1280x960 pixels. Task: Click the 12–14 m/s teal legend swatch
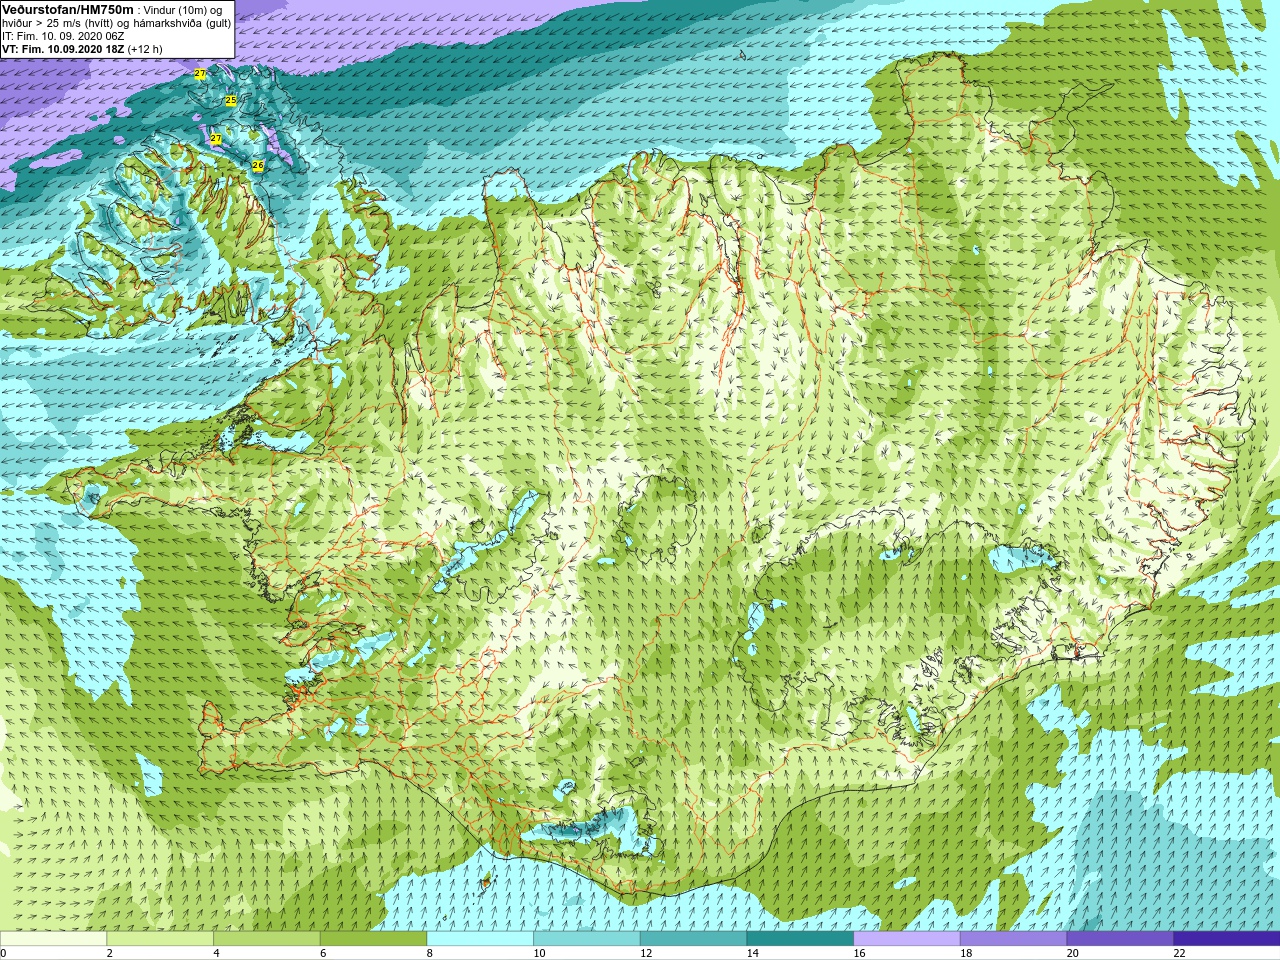coord(693,939)
